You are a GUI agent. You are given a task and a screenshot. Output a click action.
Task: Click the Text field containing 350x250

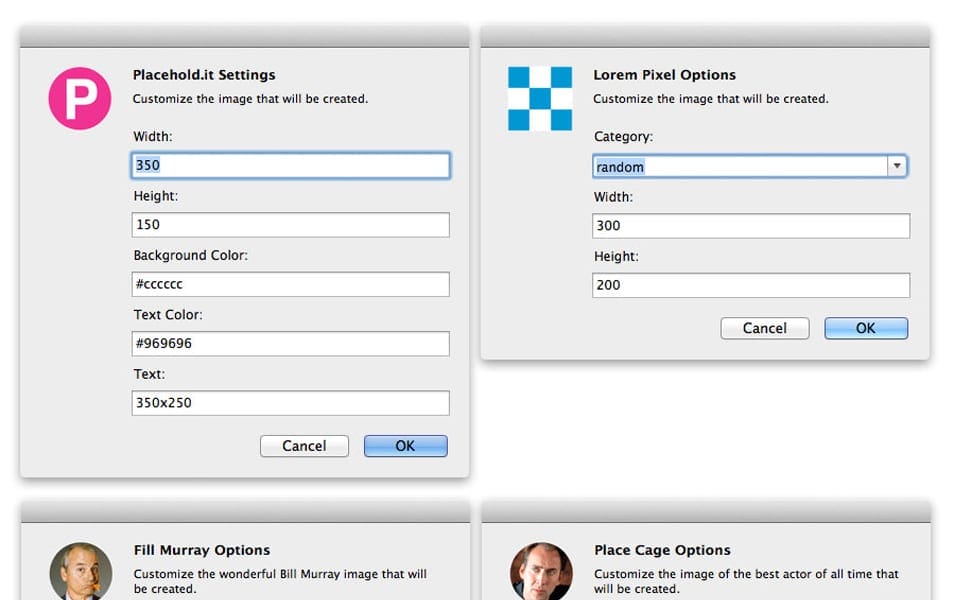[x=290, y=403]
